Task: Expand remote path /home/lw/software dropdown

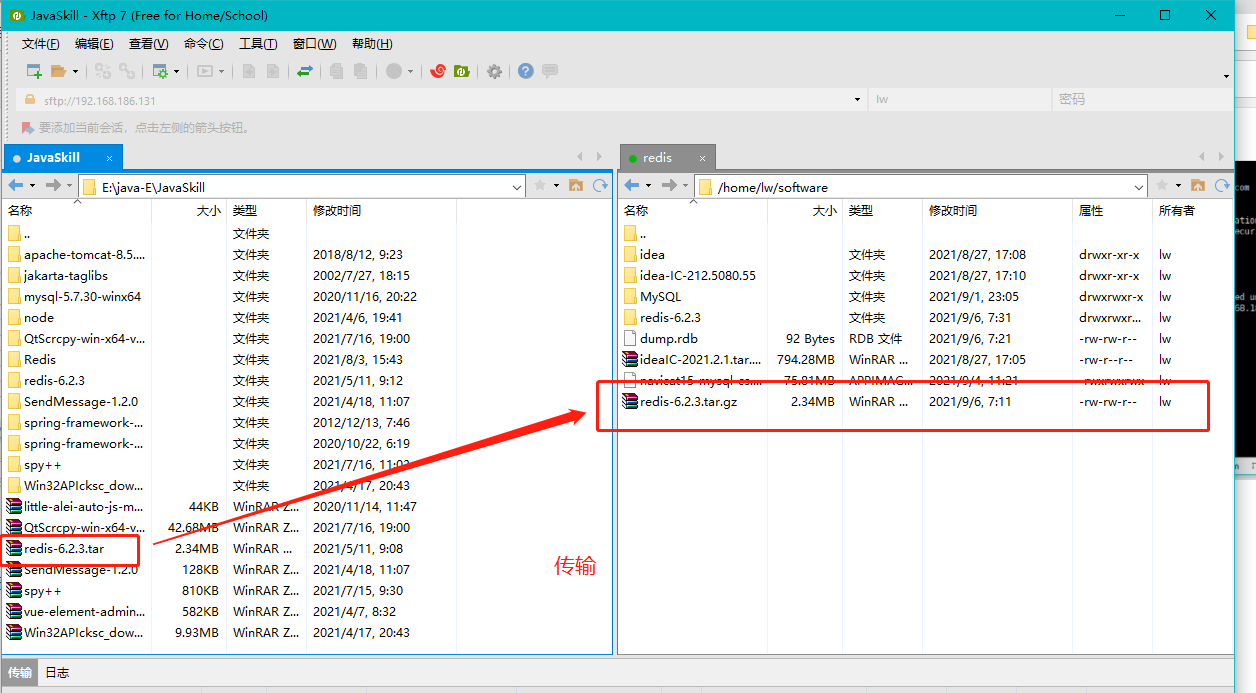Action: tap(1139, 187)
